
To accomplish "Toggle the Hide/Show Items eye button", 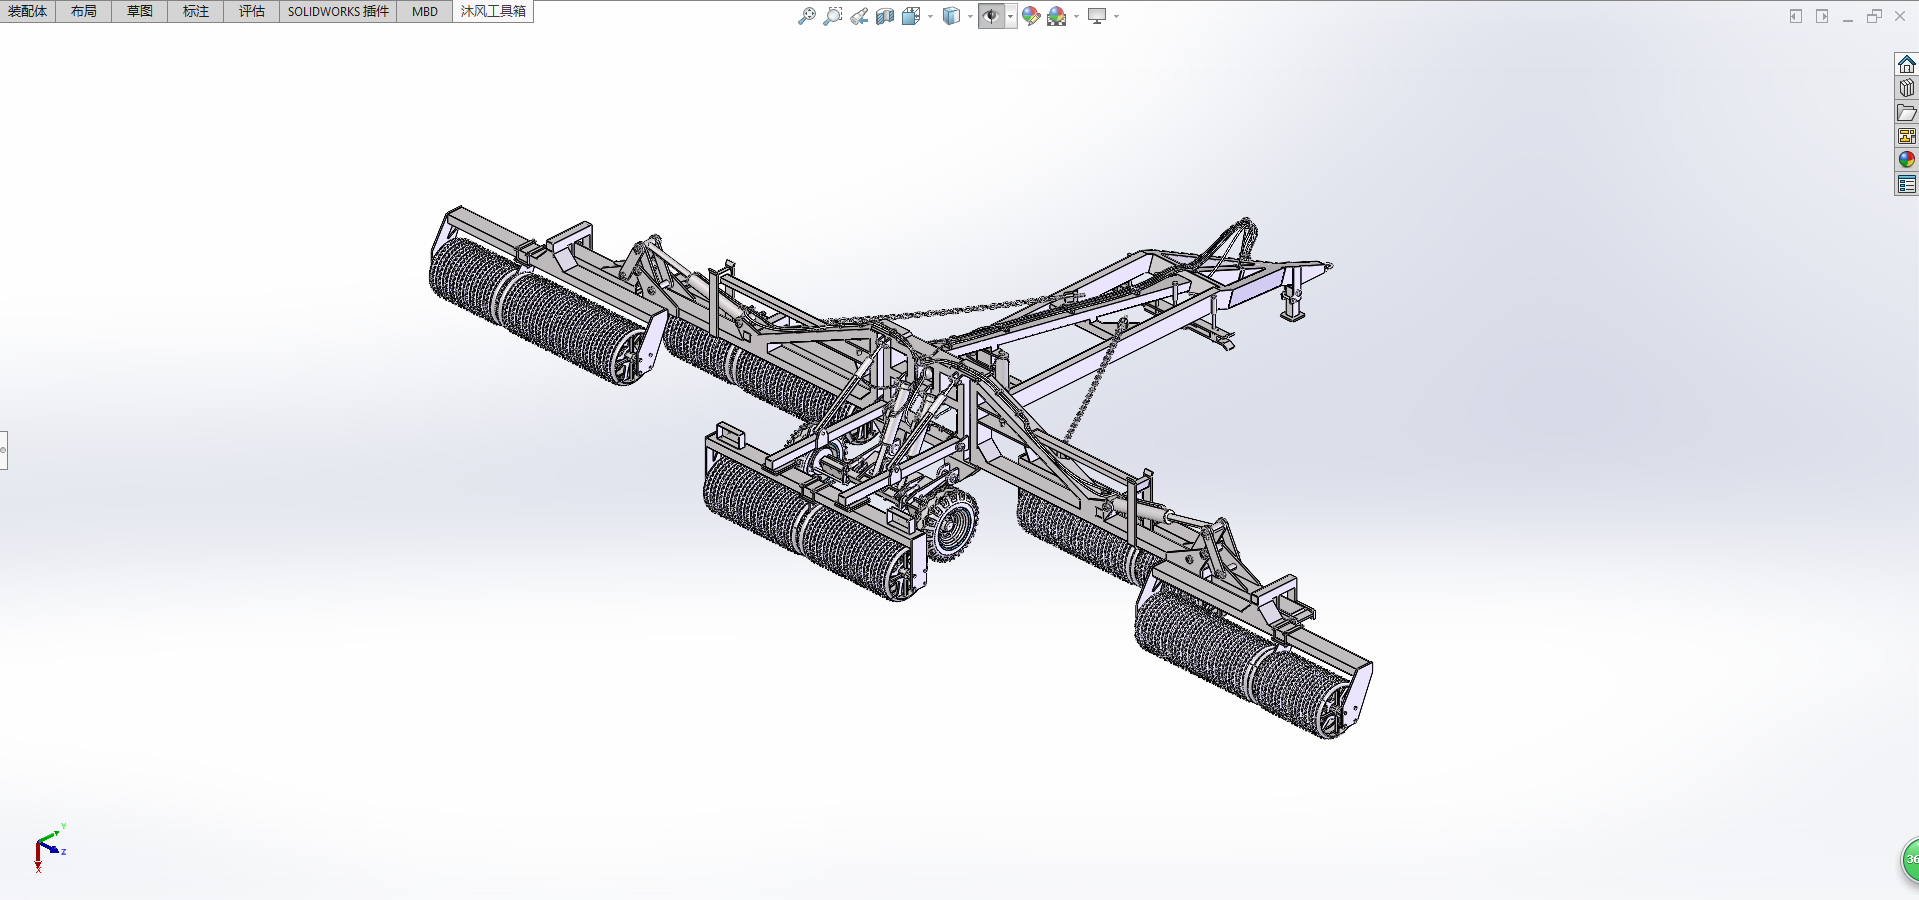I will tap(991, 16).
